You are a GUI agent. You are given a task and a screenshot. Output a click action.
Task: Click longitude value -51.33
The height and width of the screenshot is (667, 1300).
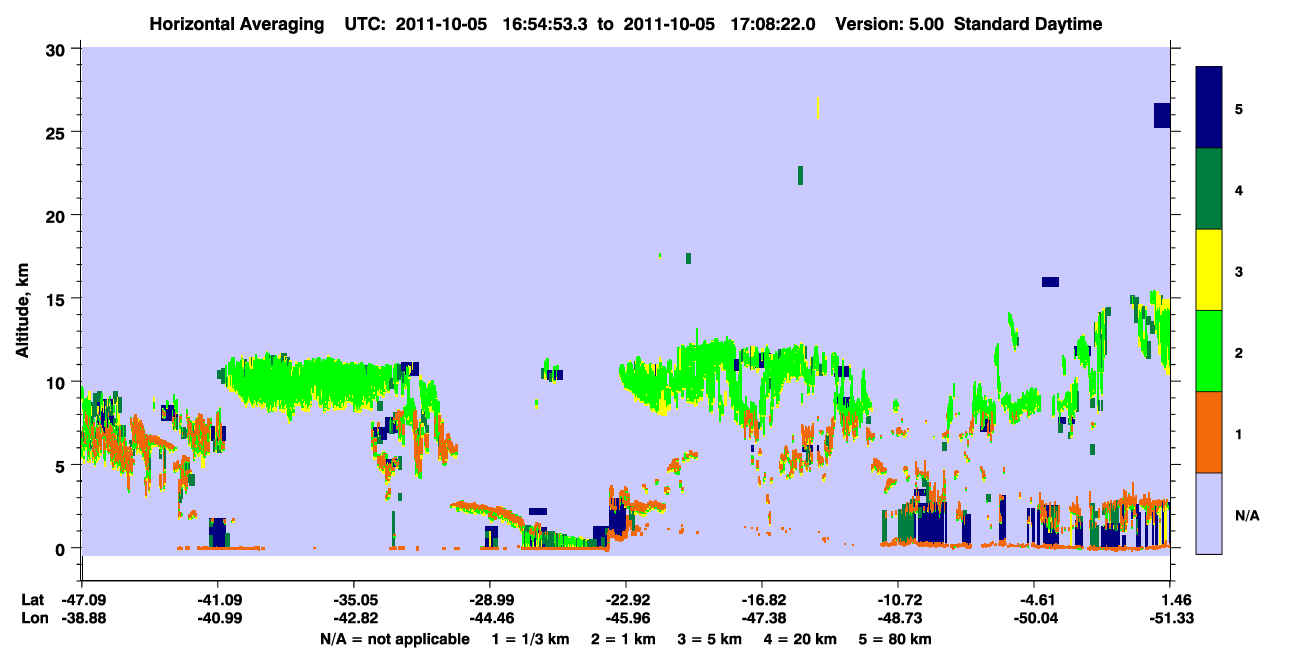[1169, 618]
